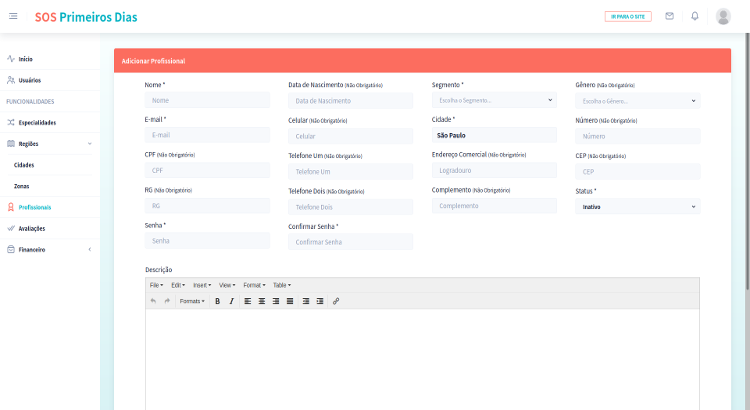Screen dimensions: 750x410
Task: Center align text in editor
Action: click(262, 301)
